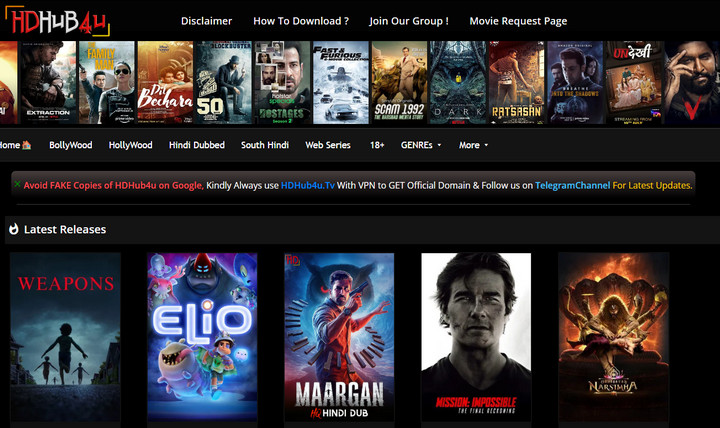Open the HollyWood category
This screenshot has height=428, width=720.
130,145
